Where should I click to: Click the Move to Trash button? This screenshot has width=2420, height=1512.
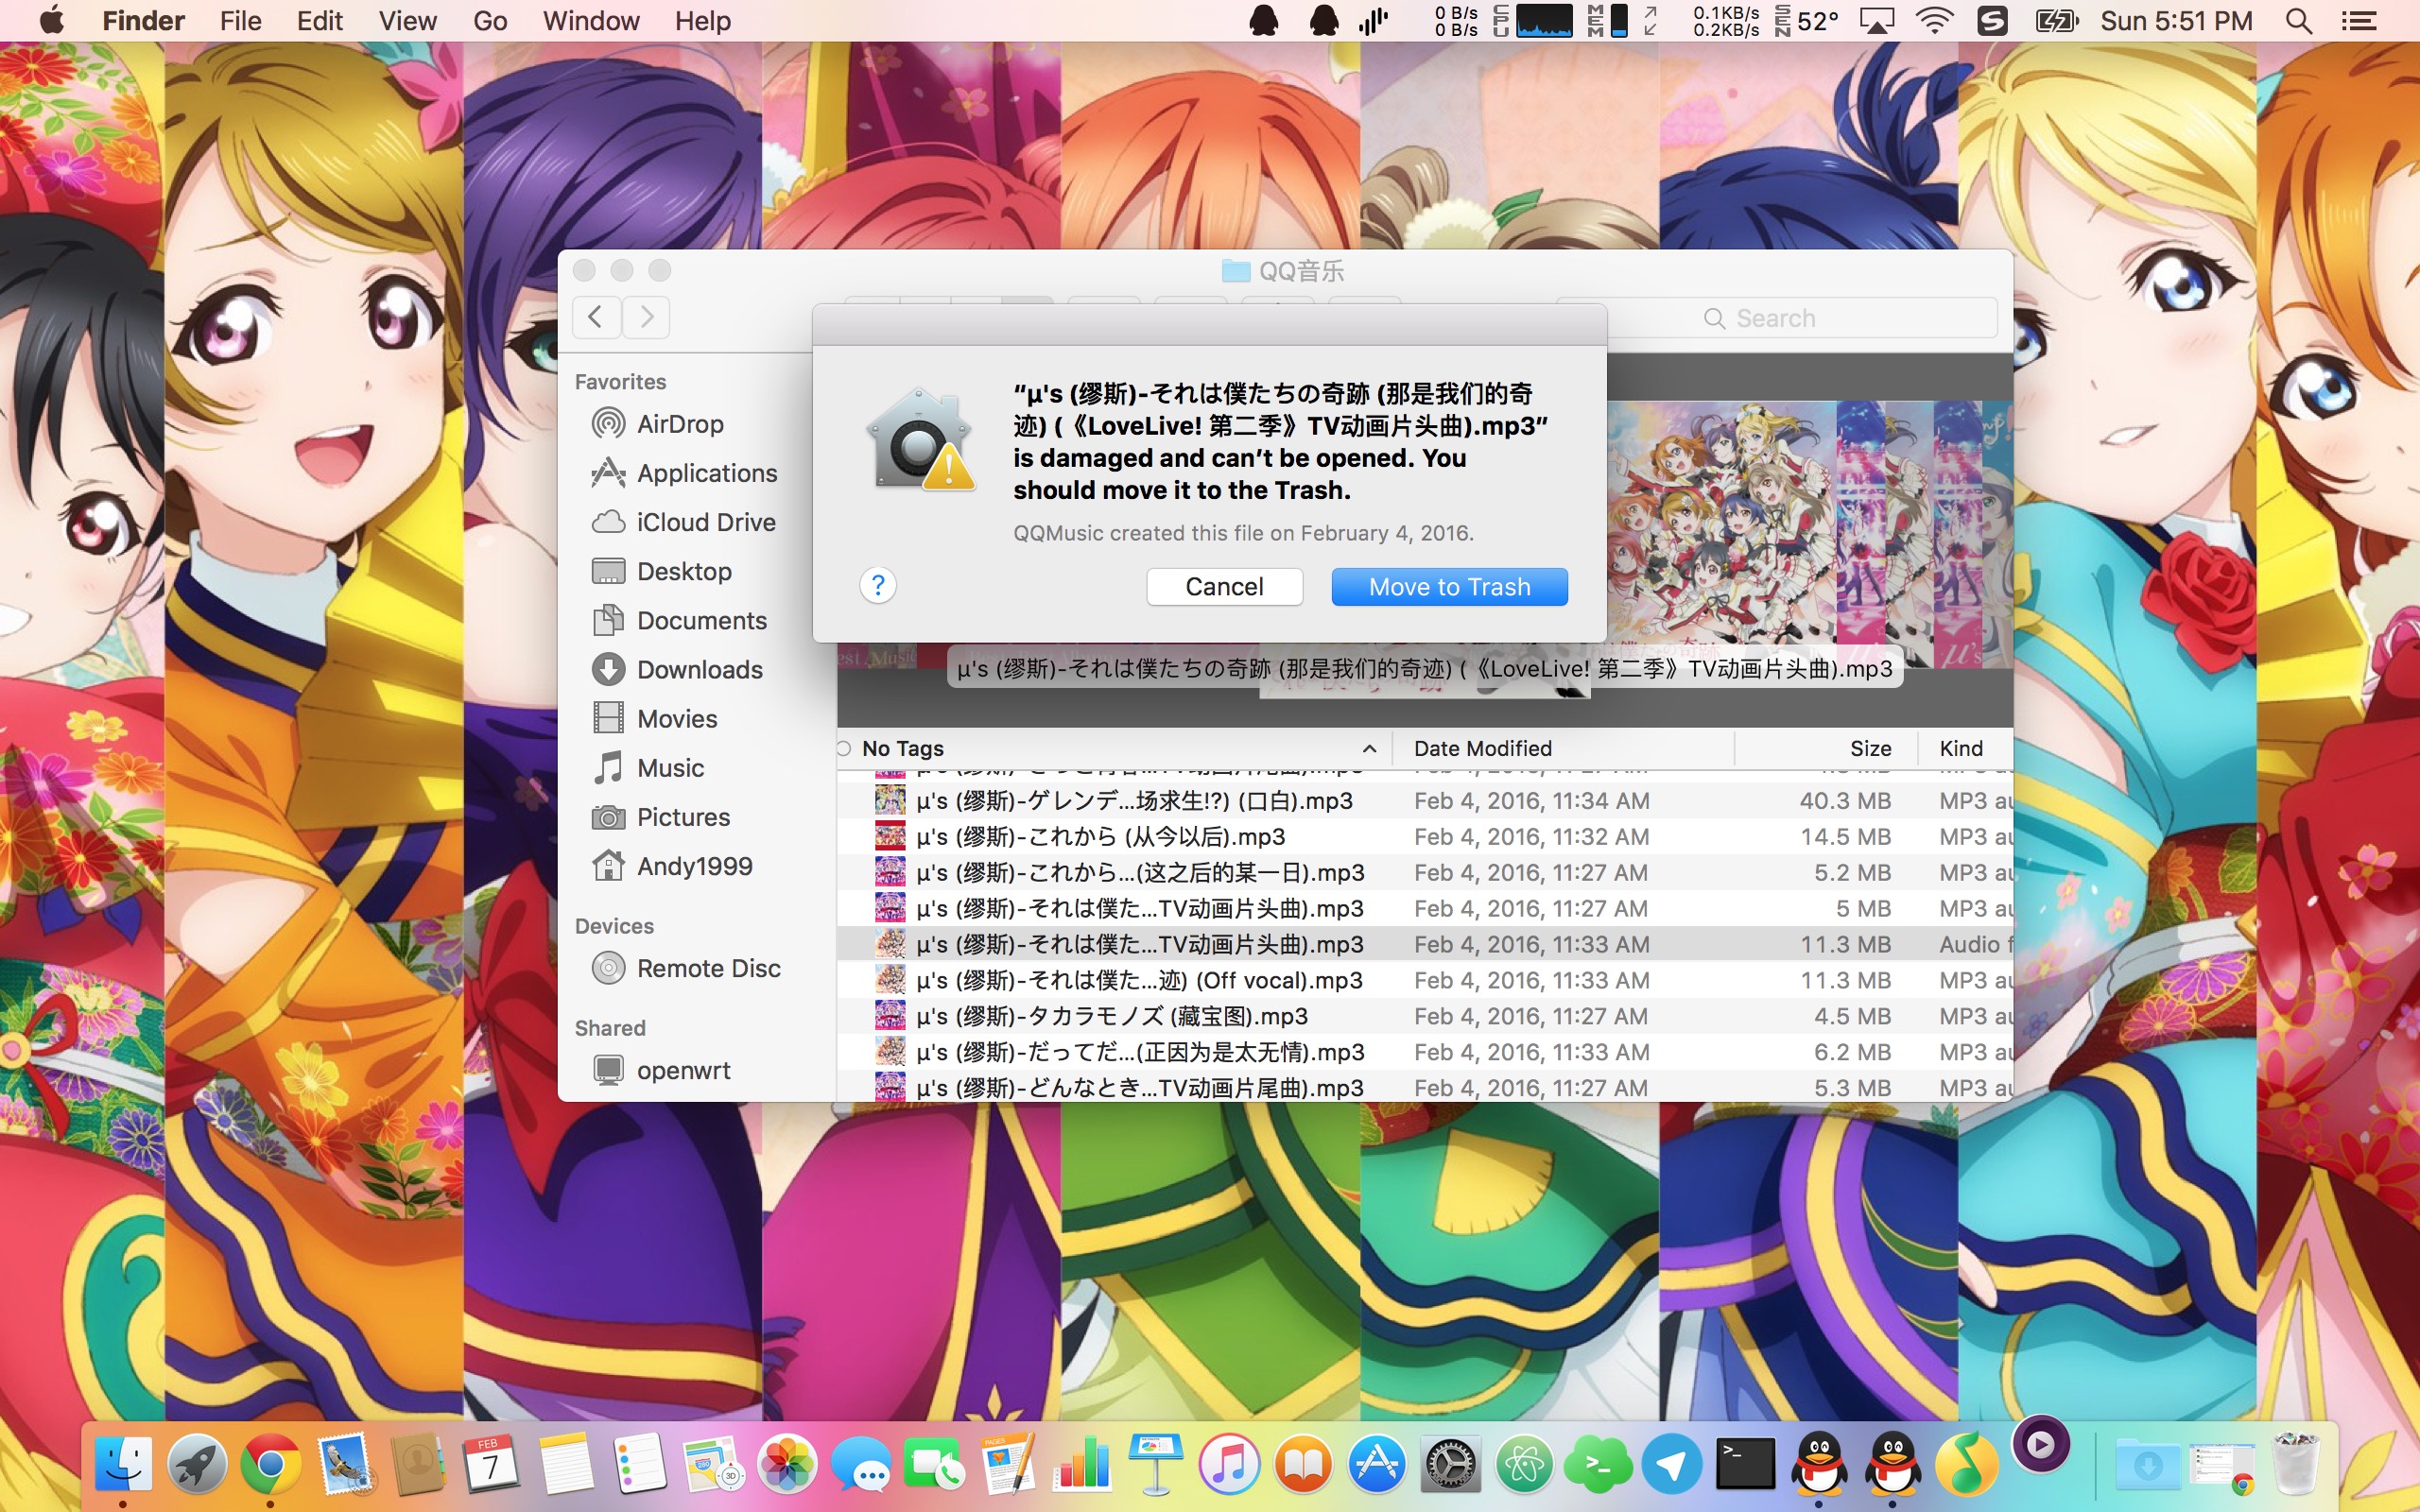[1448, 587]
